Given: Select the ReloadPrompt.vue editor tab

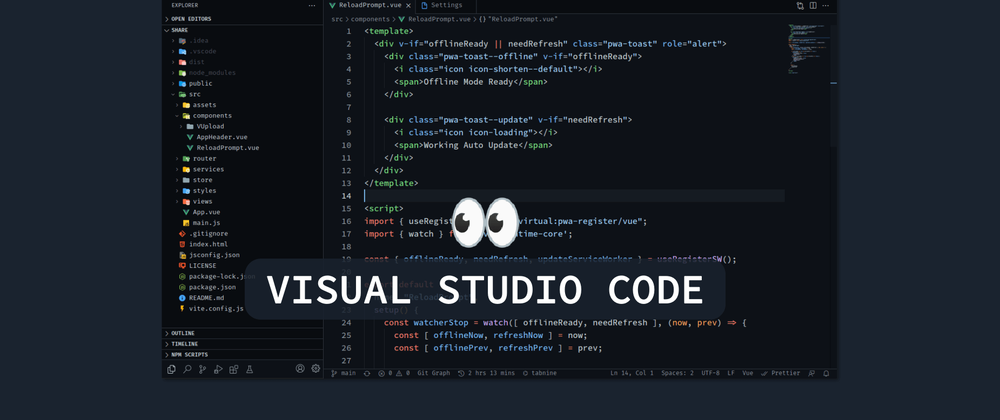Looking at the screenshot, I should (370, 6).
